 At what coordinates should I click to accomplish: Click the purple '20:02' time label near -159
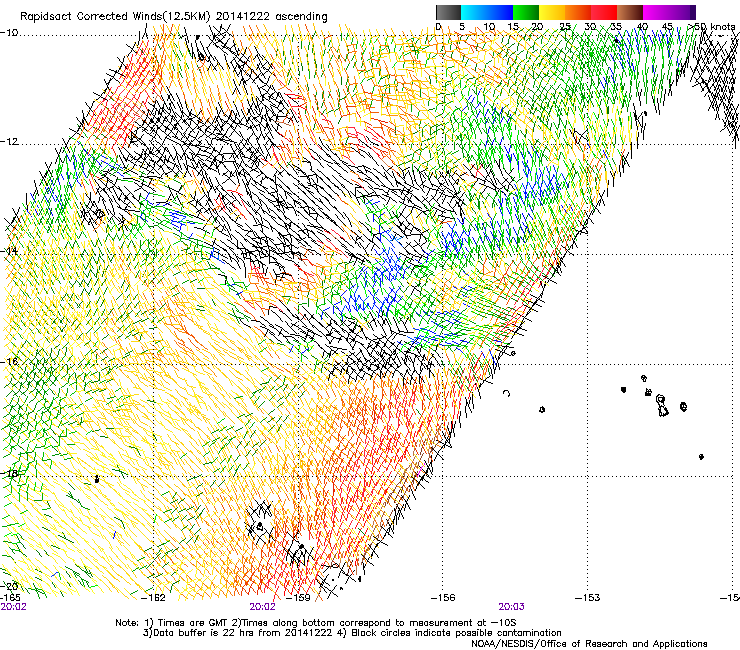point(262,607)
